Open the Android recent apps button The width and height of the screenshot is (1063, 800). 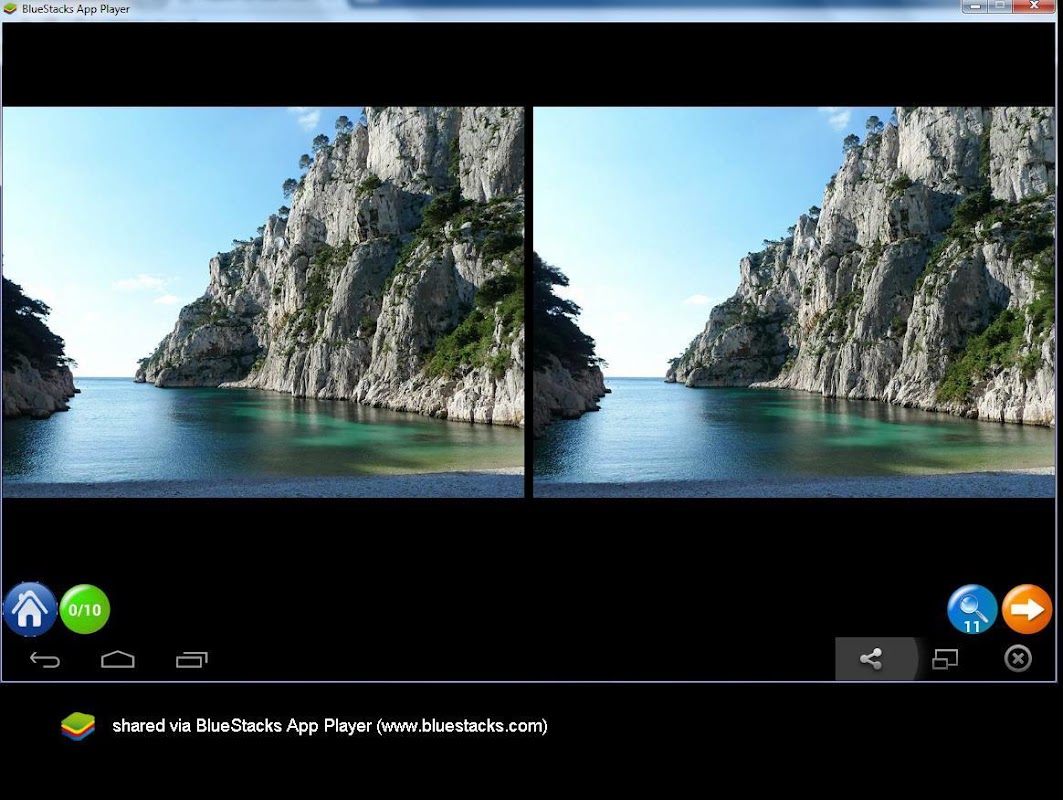tap(191, 660)
